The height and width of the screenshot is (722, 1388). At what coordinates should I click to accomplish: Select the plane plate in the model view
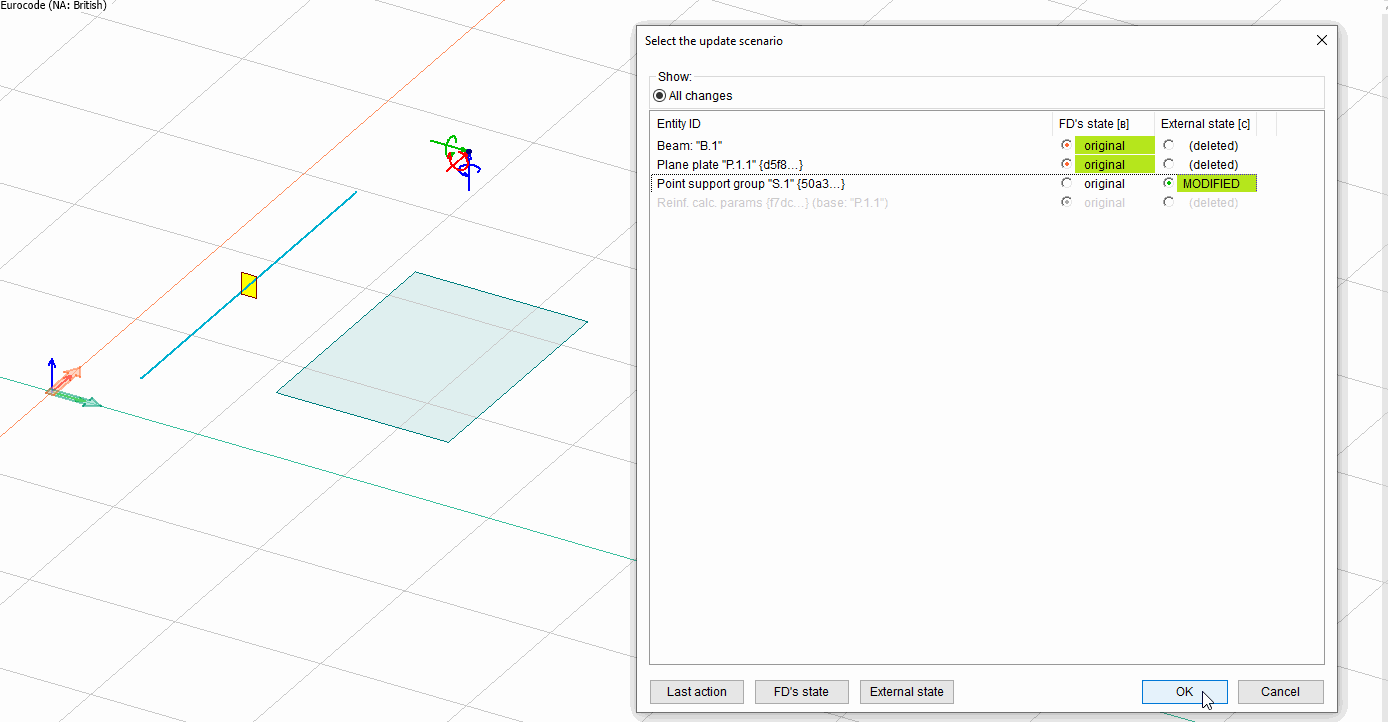[x=432, y=356]
